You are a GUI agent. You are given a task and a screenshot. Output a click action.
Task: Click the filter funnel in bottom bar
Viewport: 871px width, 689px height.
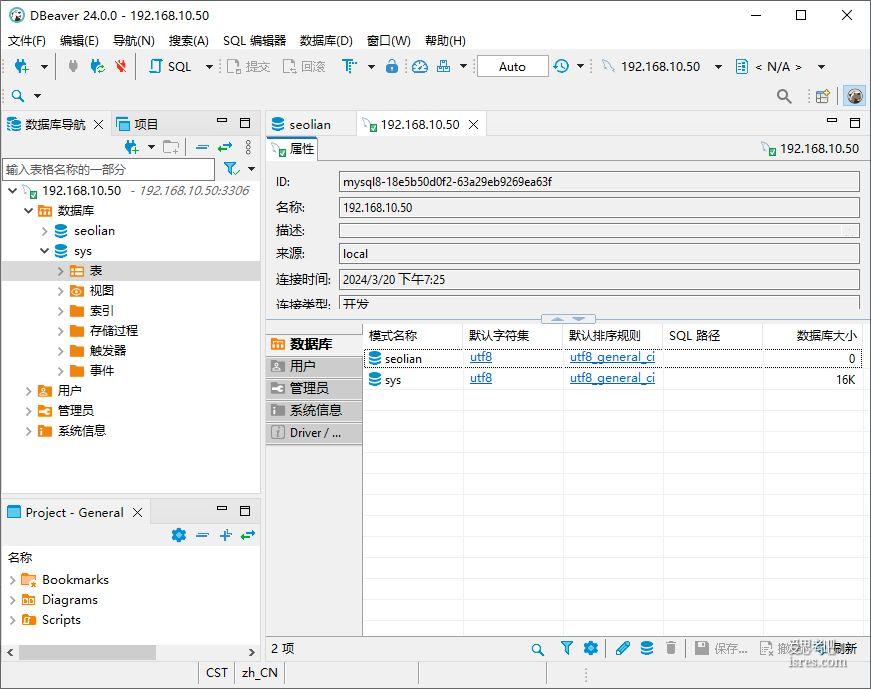point(567,648)
